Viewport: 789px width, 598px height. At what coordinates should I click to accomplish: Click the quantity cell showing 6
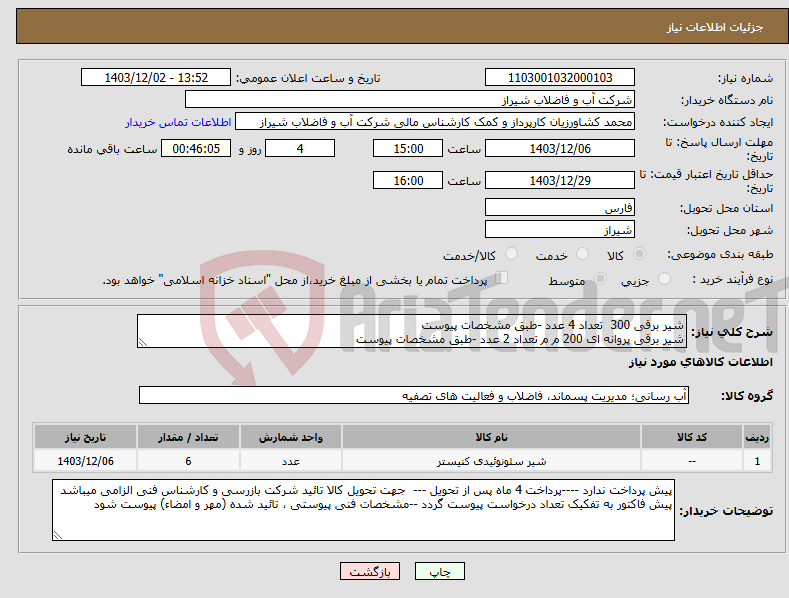[x=188, y=461]
